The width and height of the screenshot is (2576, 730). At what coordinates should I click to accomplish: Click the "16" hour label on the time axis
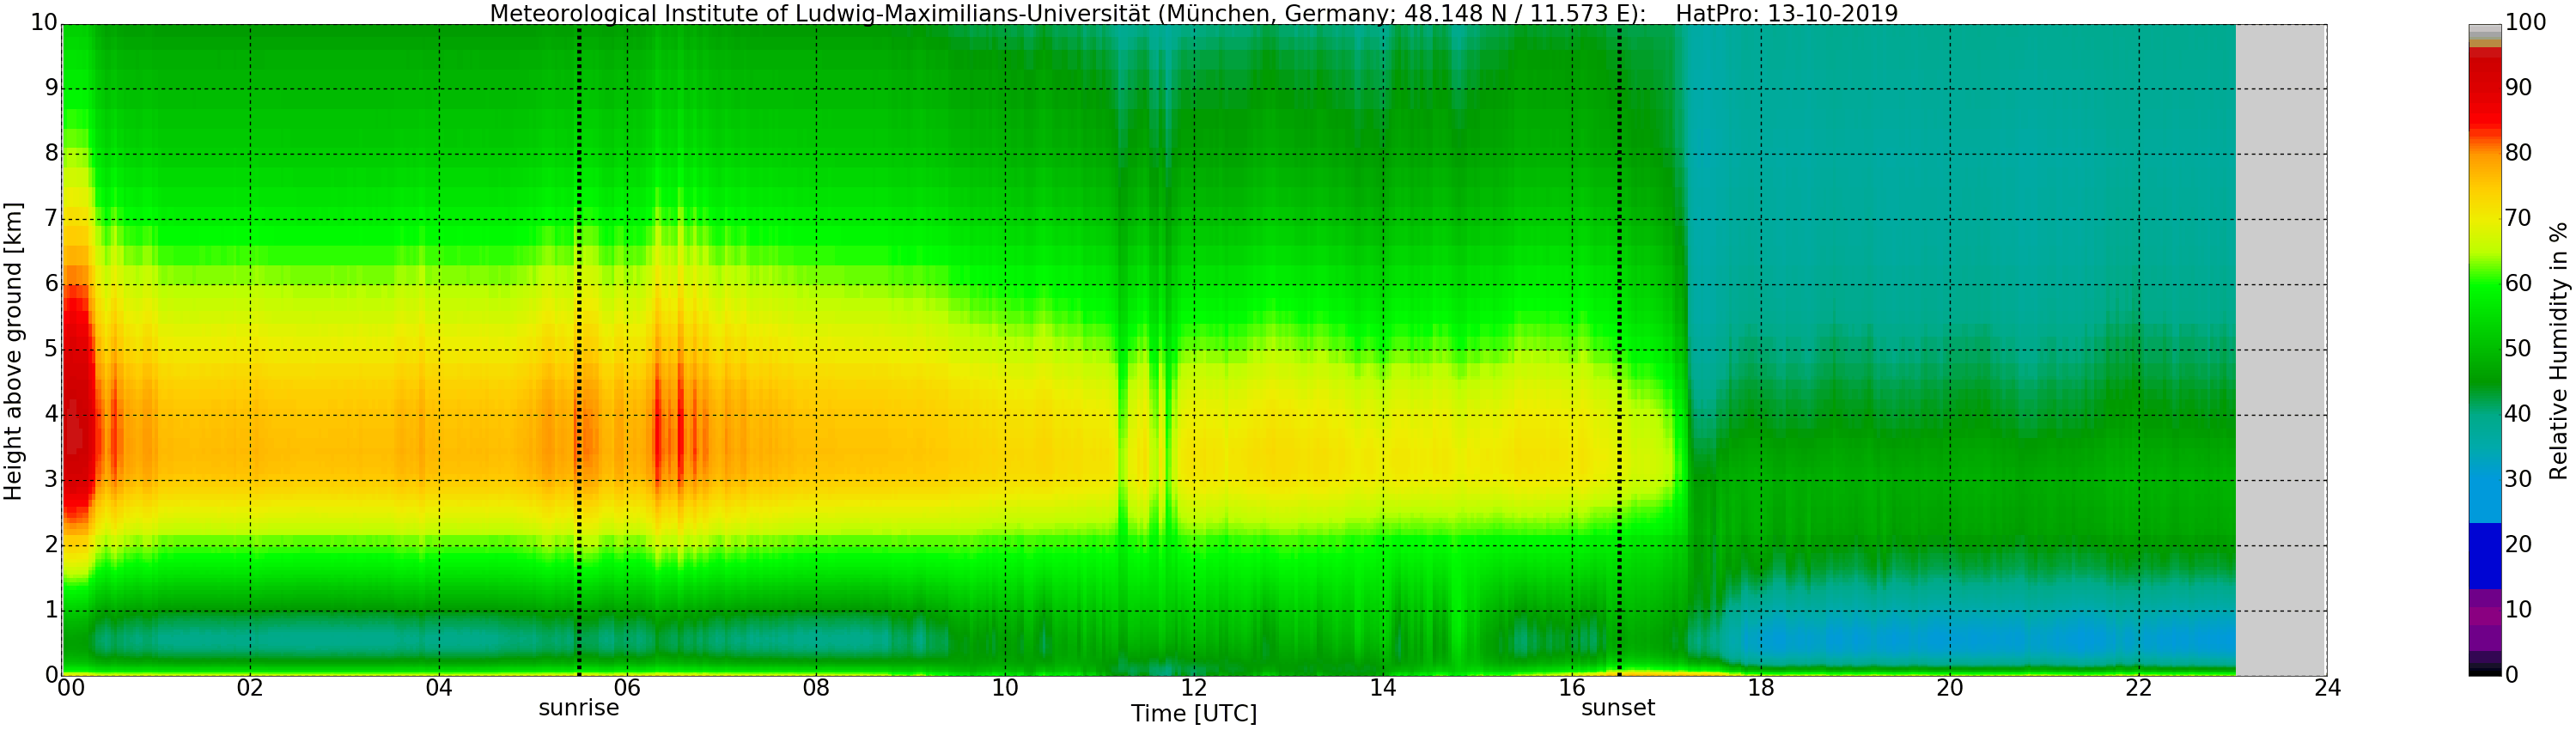(1572, 688)
